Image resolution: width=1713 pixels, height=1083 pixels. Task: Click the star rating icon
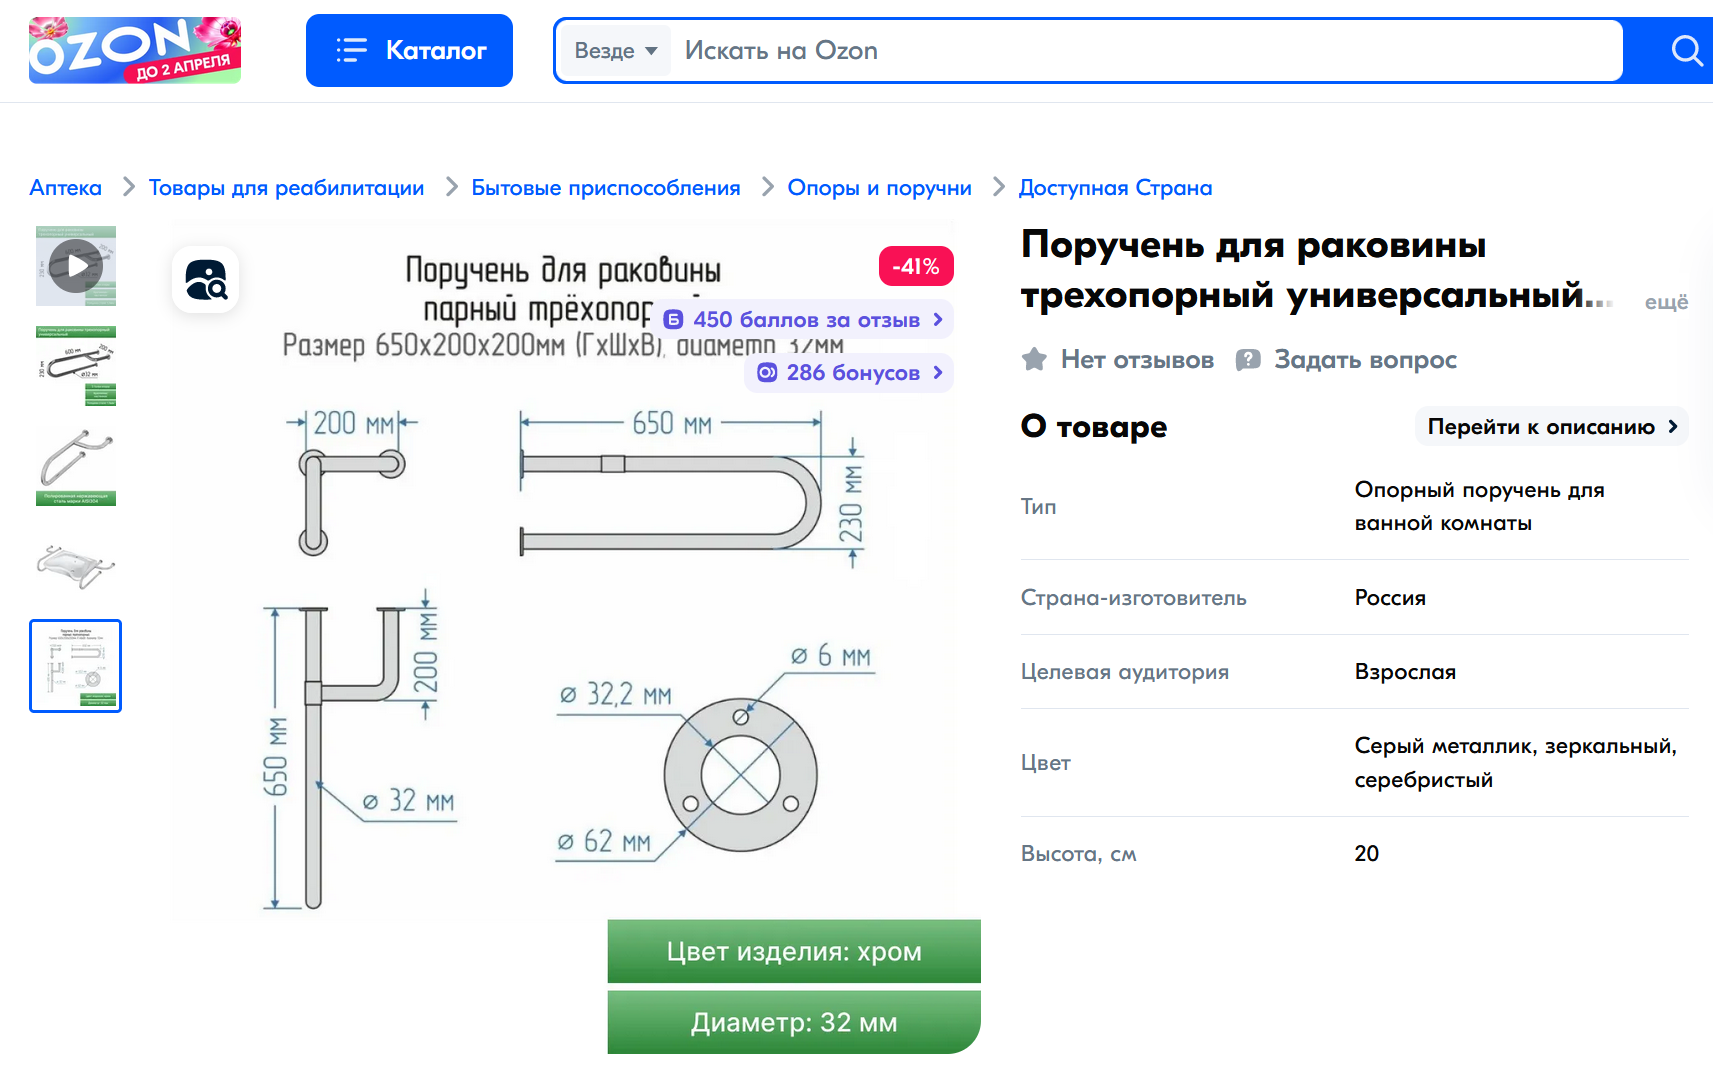coord(1035,360)
